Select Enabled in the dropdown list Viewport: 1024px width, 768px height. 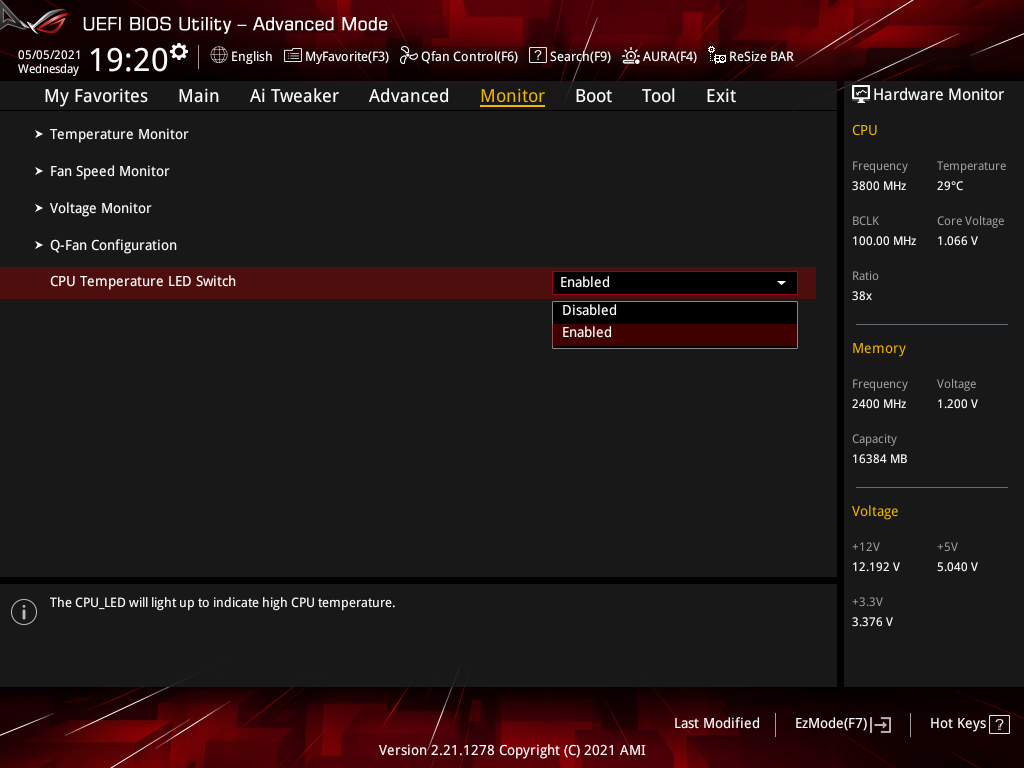(675, 334)
